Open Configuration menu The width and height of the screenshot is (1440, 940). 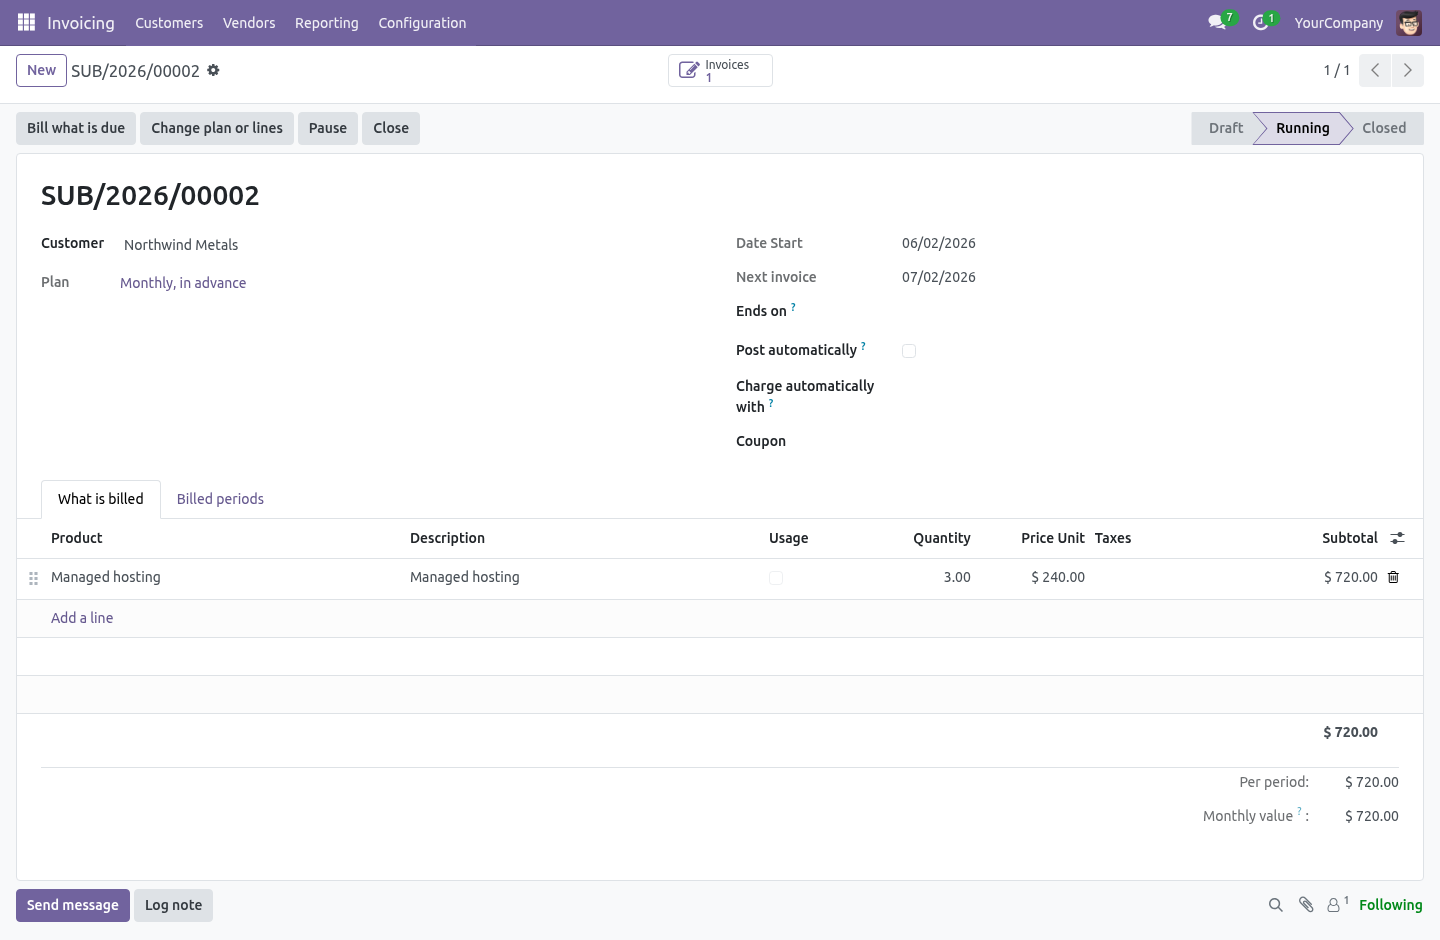point(422,23)
